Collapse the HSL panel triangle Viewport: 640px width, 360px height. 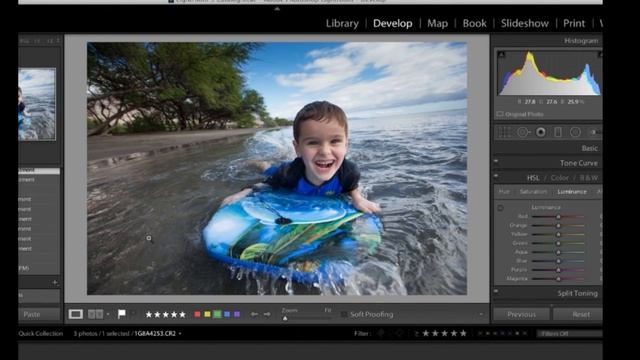pos(496,176)
